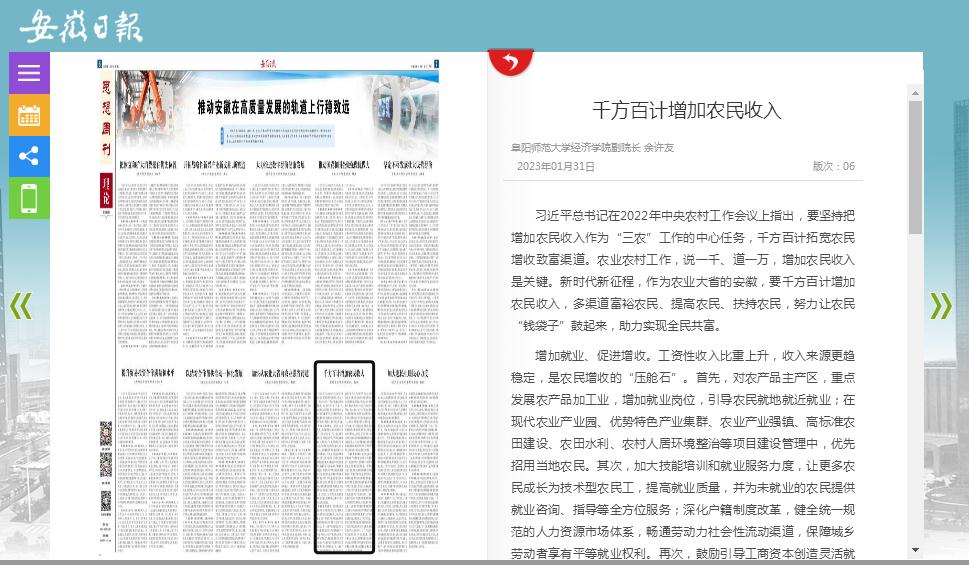
Task: Click the 安徽日报 logo
Action: (x=81, y=26)
